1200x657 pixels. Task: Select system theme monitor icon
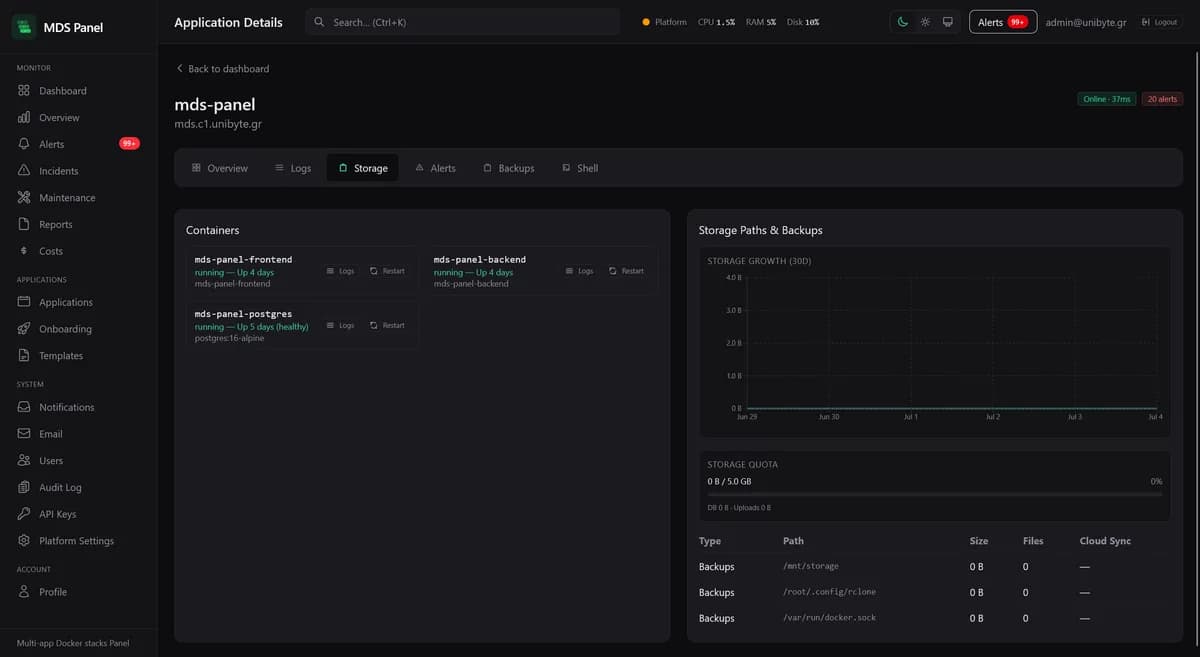(x=947, y=22)
